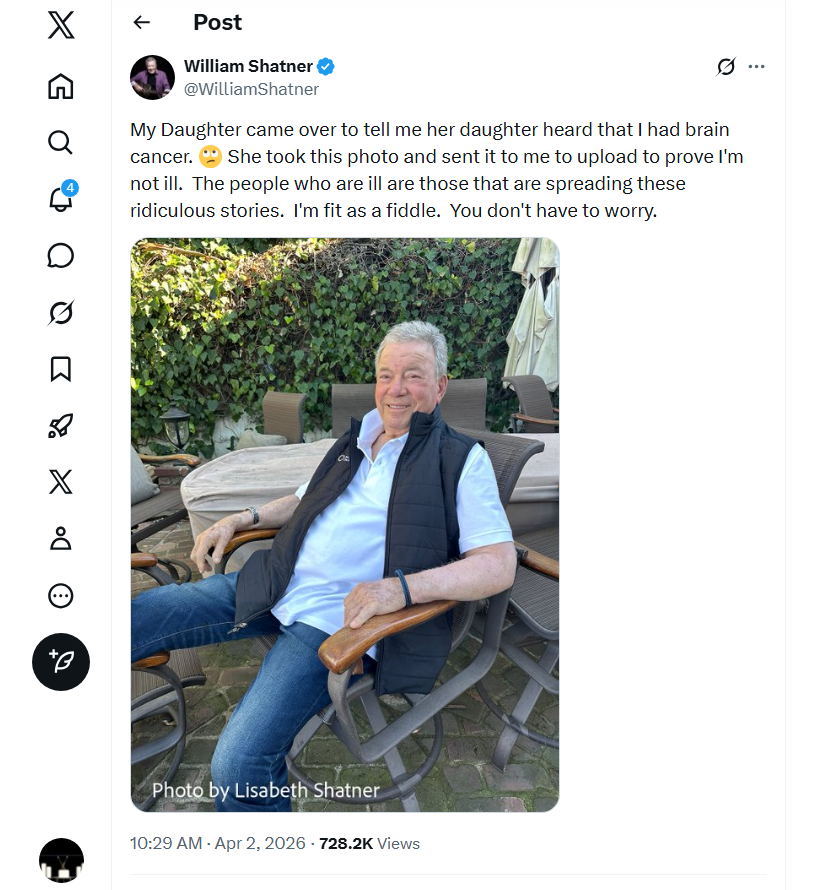Click the @WilliamShatner handle
817x890 pixels.
(x=251, y=89)
